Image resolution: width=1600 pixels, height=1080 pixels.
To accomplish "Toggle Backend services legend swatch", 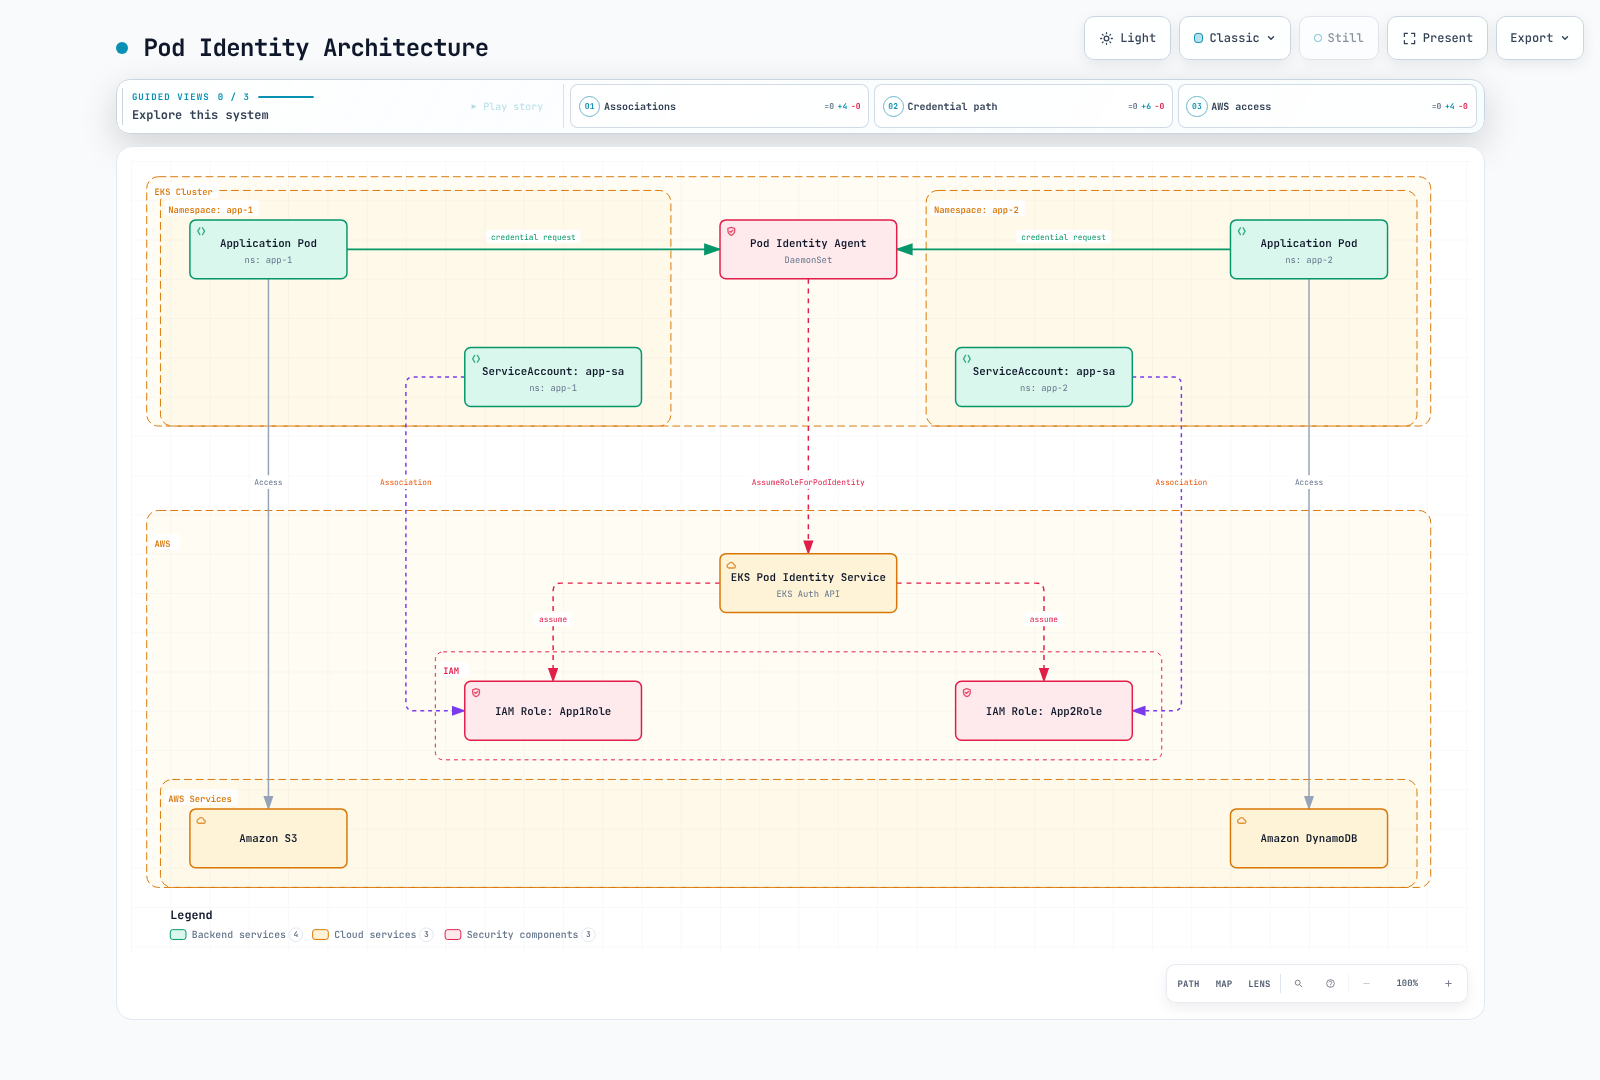I will click(178, 935).
